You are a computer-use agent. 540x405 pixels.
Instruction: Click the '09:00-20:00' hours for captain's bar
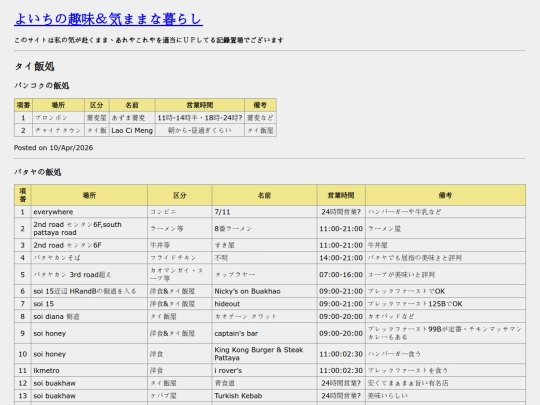pos(341,333)
